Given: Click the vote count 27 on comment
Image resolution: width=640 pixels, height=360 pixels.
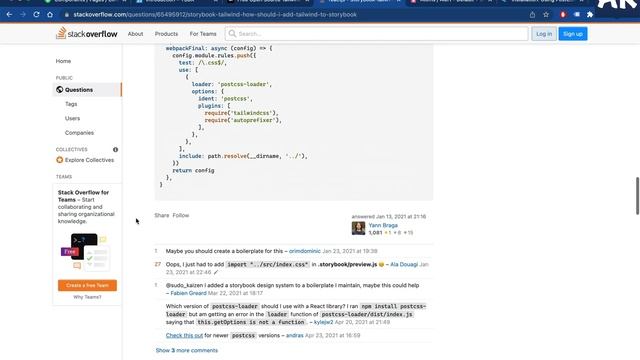Looking at the screenshot, I should click(x=158, y=264).
